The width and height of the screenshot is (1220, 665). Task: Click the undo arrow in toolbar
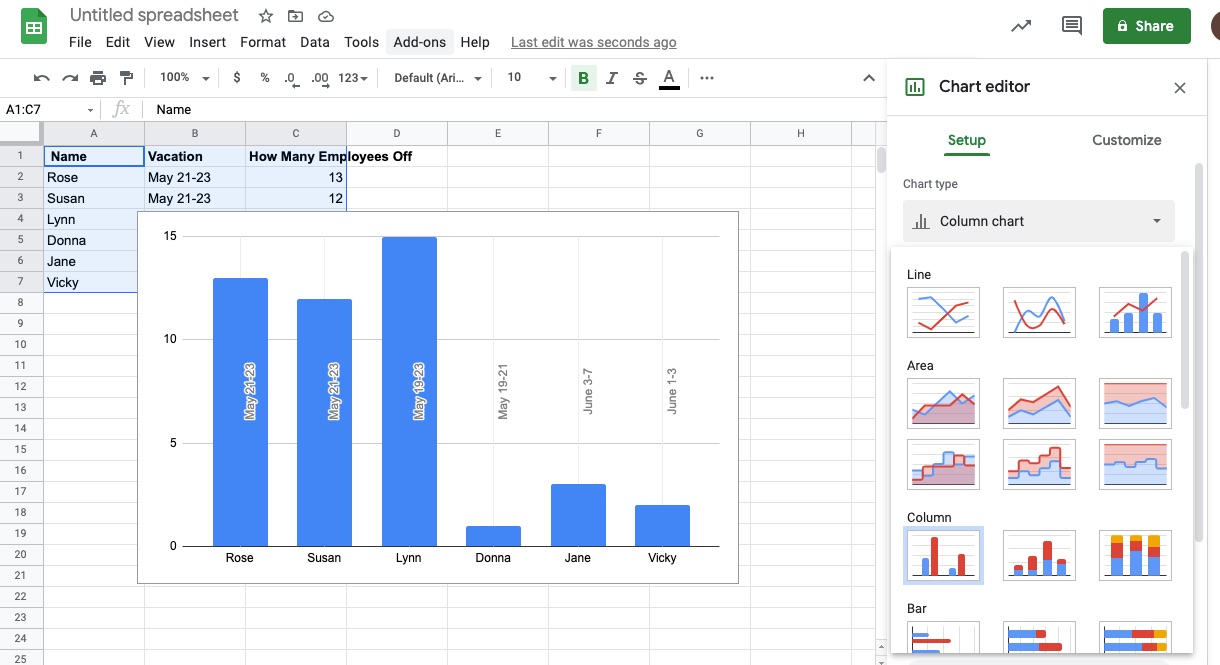coord(41,78)
